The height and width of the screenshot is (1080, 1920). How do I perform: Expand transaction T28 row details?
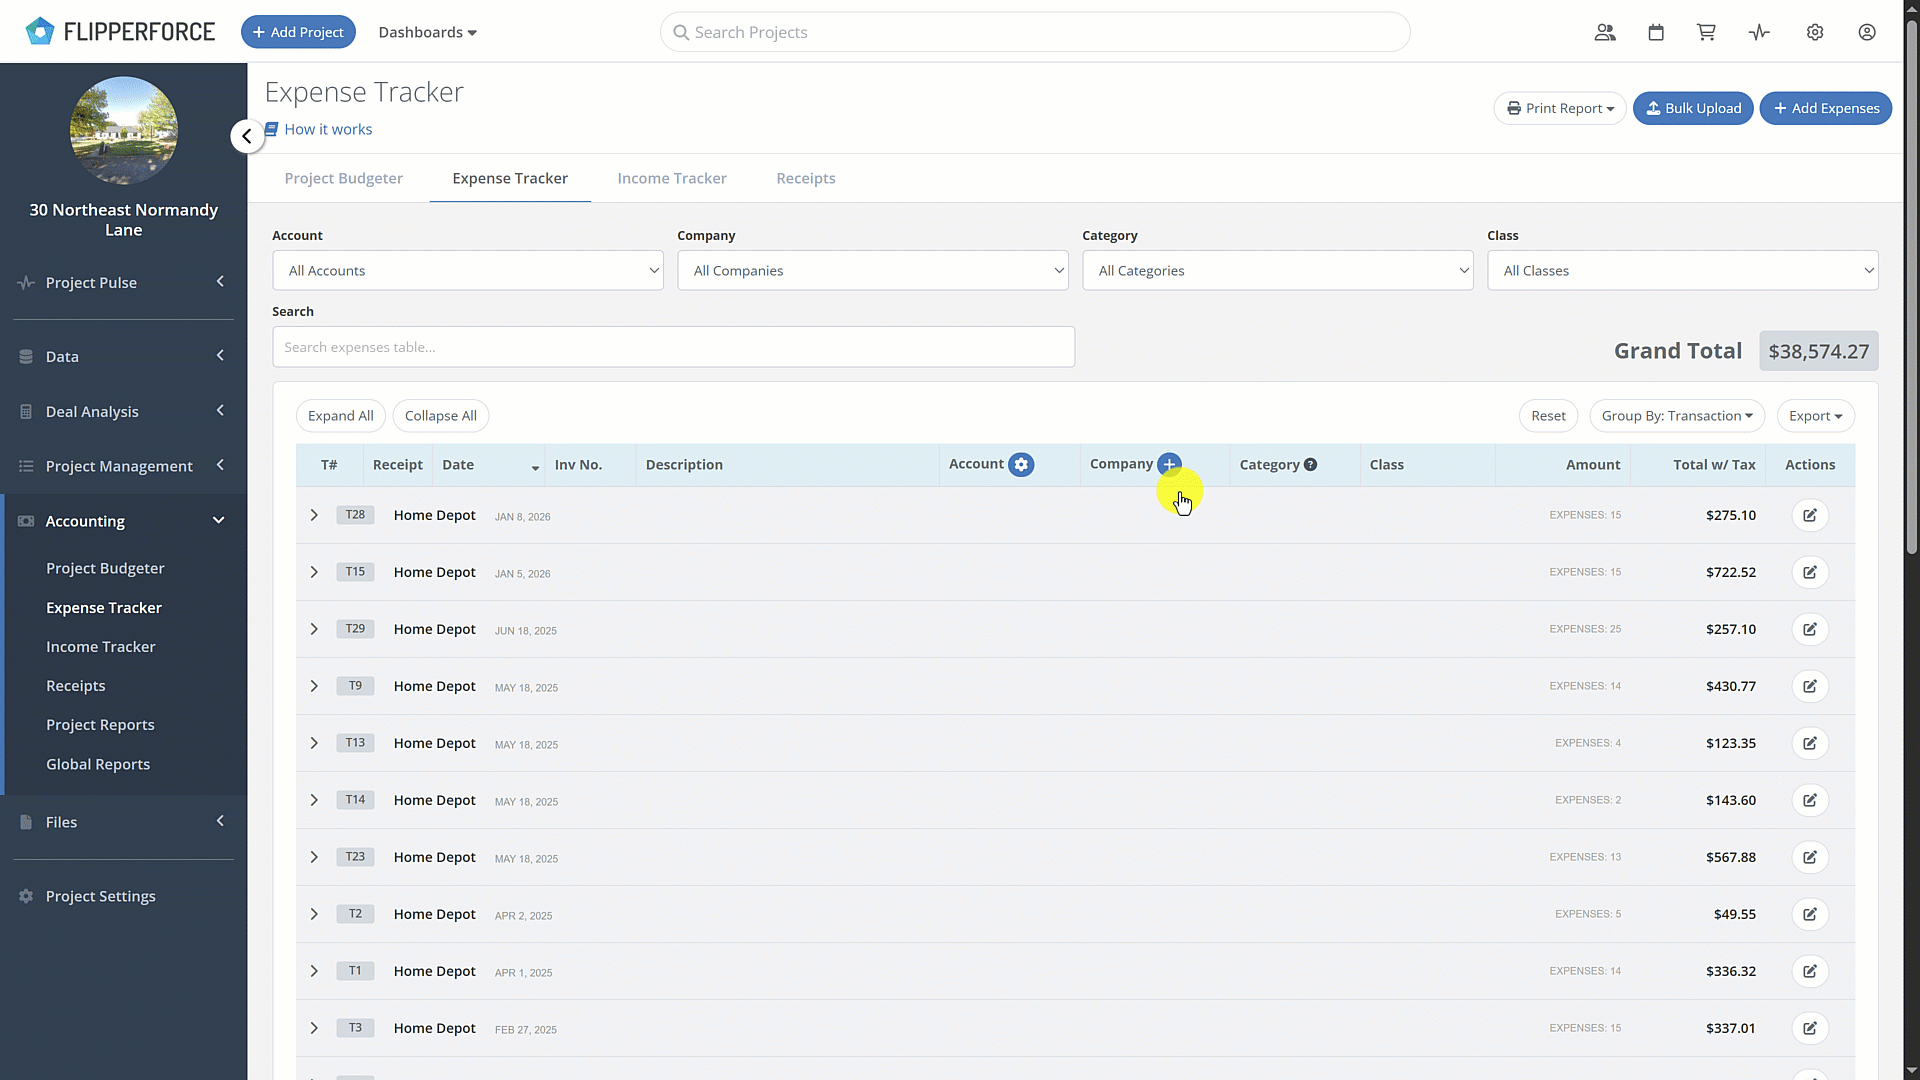pos(314,515)
